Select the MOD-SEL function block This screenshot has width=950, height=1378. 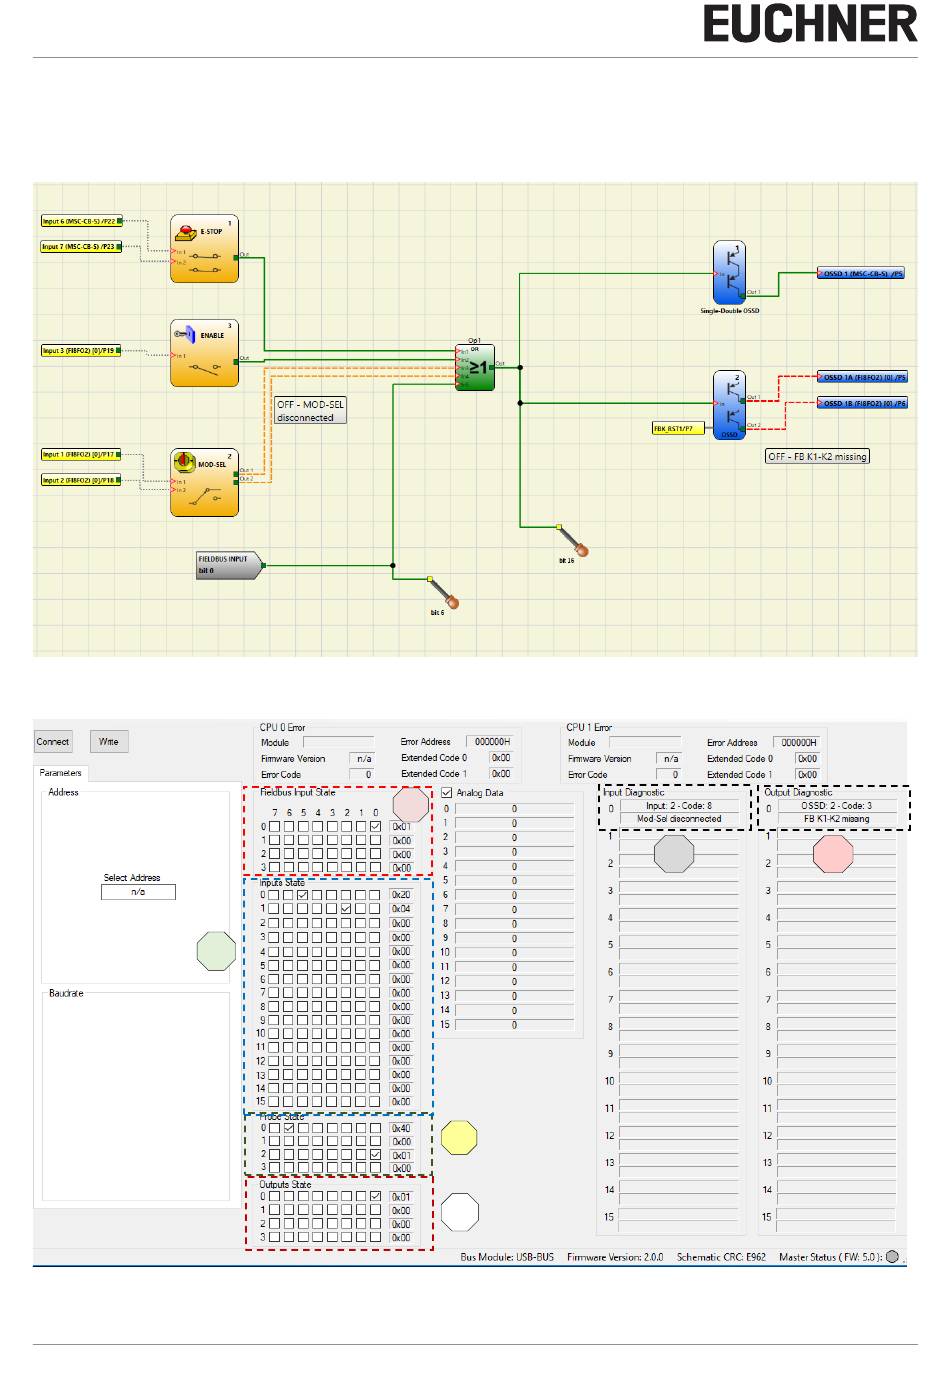[x=204, y=482]
